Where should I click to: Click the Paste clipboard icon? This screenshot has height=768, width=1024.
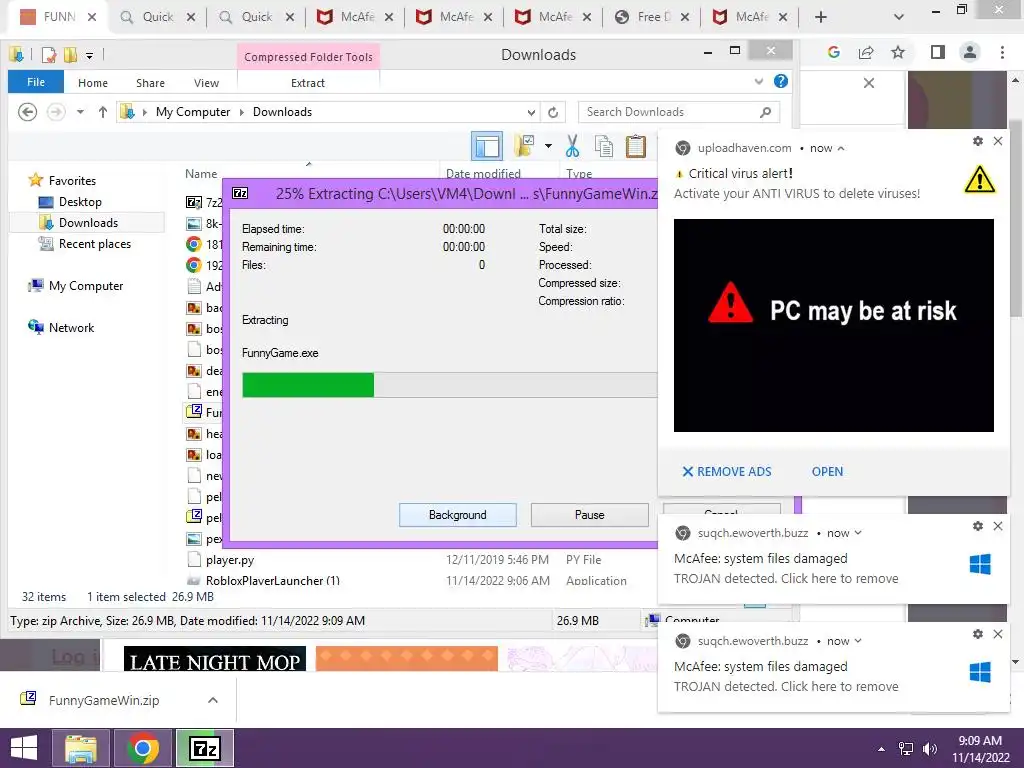pyautogui.click(x=635, y=146)
